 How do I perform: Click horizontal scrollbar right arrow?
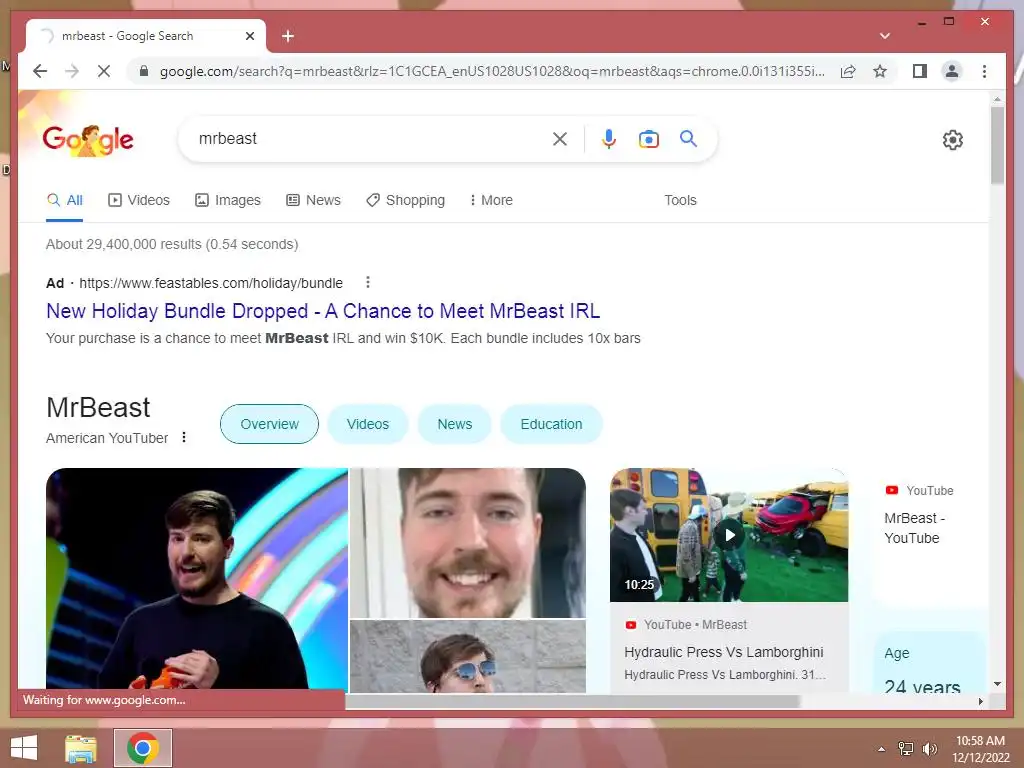click(x=980, y=701)
